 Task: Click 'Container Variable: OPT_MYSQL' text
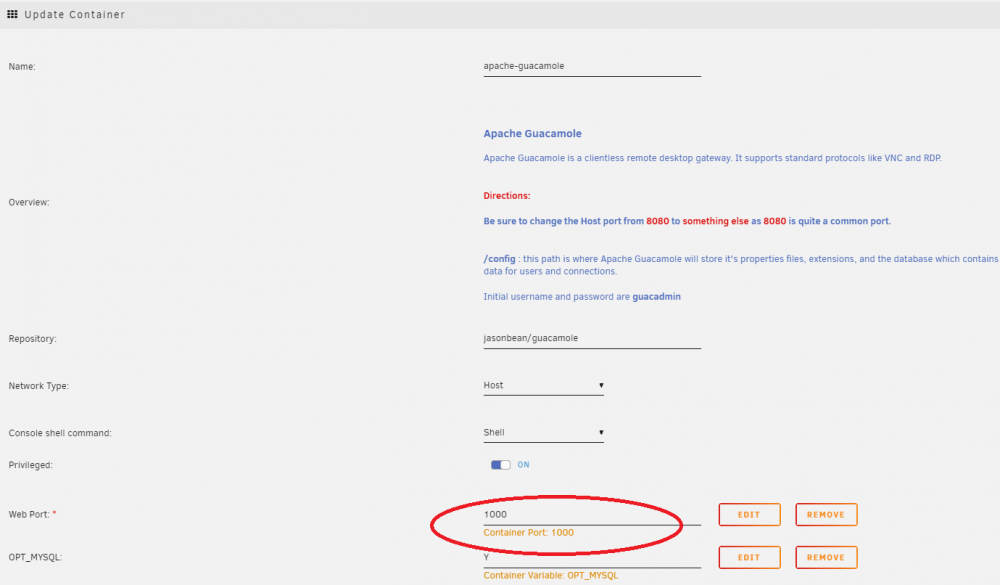pos(551,575)
